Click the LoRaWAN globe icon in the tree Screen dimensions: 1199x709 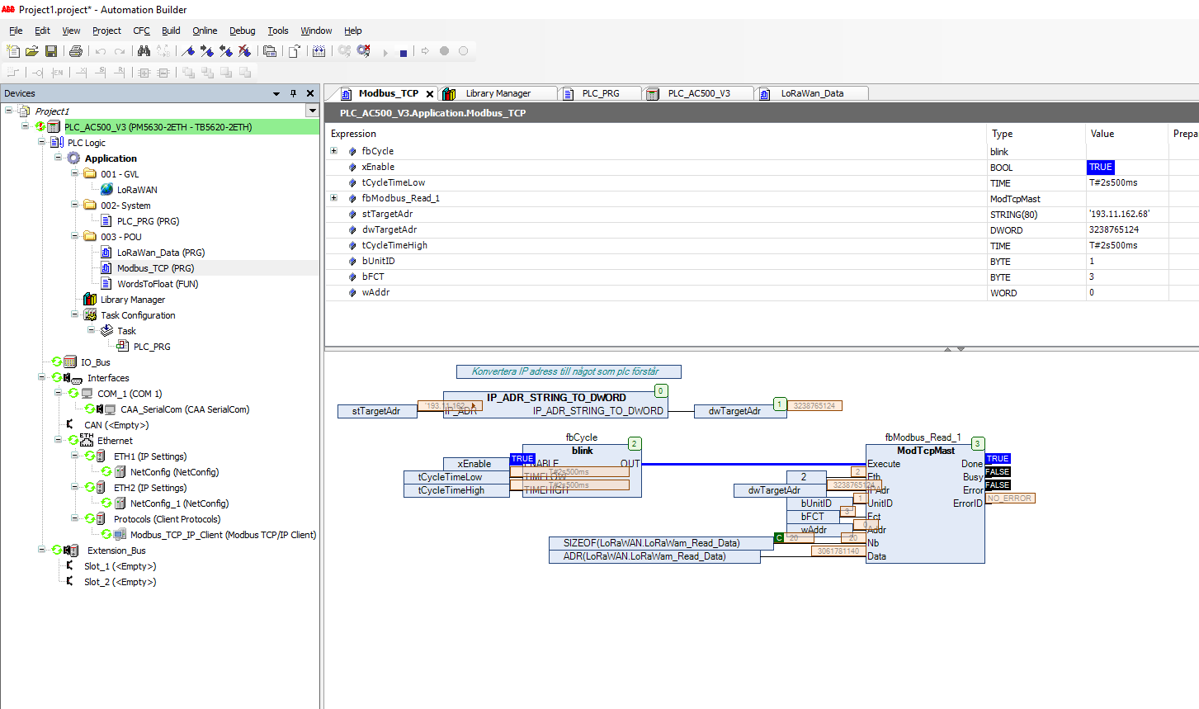point(107,190)
